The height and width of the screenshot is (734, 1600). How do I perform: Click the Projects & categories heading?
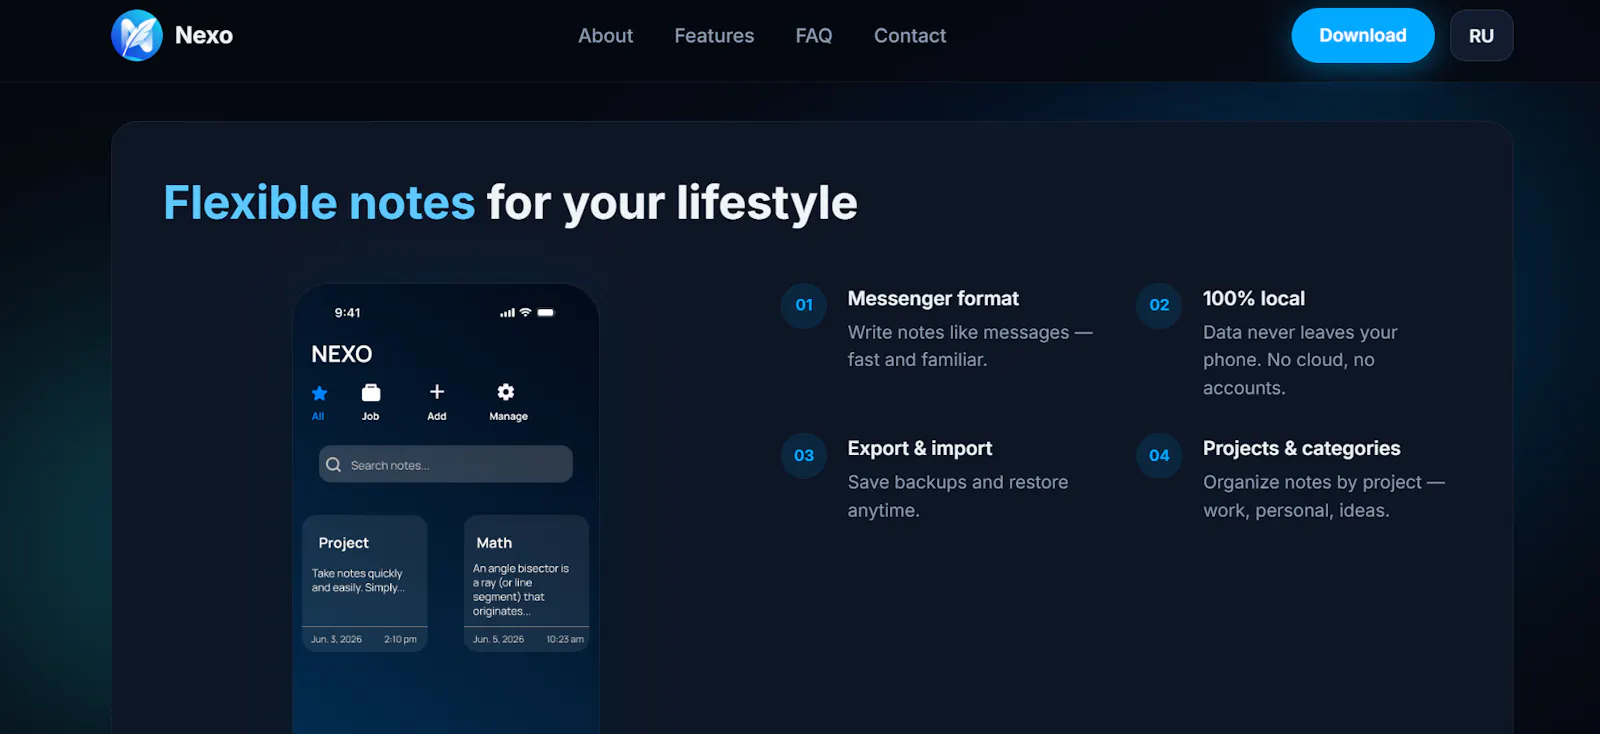pos(1302,448)
